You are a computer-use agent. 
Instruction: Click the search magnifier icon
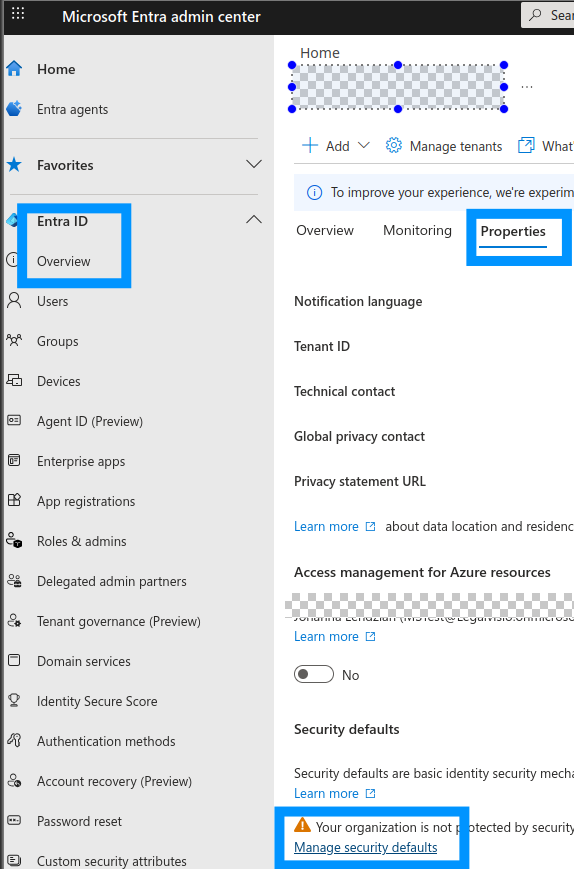tap(535, 15)
